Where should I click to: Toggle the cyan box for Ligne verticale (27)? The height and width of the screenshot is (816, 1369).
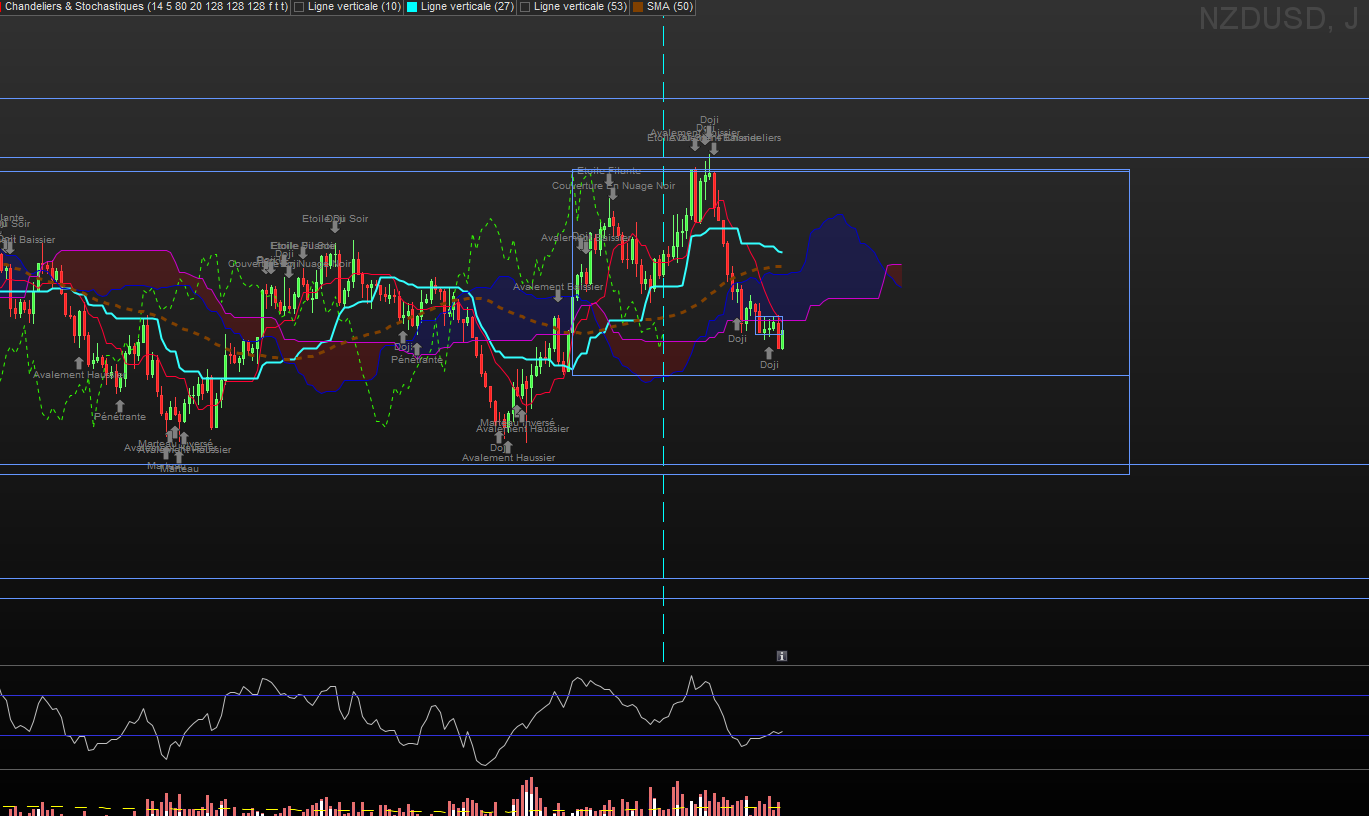point(412,7)
